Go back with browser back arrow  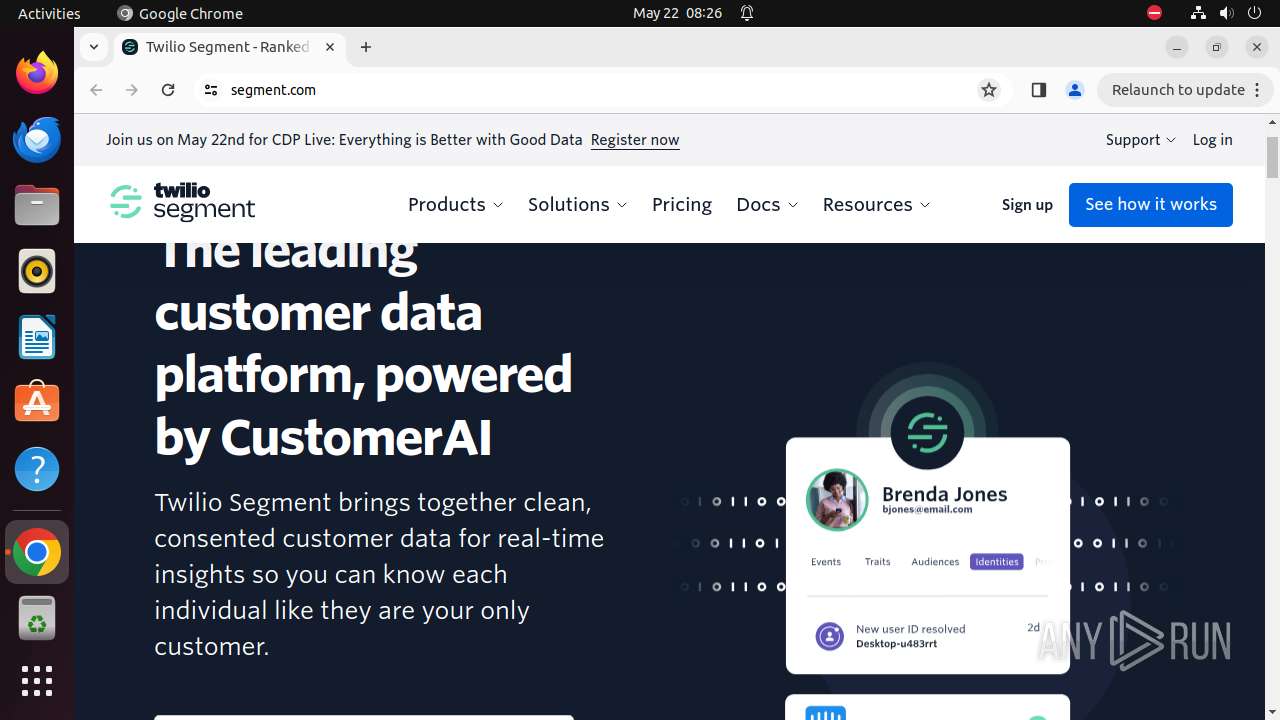point(96,90)
